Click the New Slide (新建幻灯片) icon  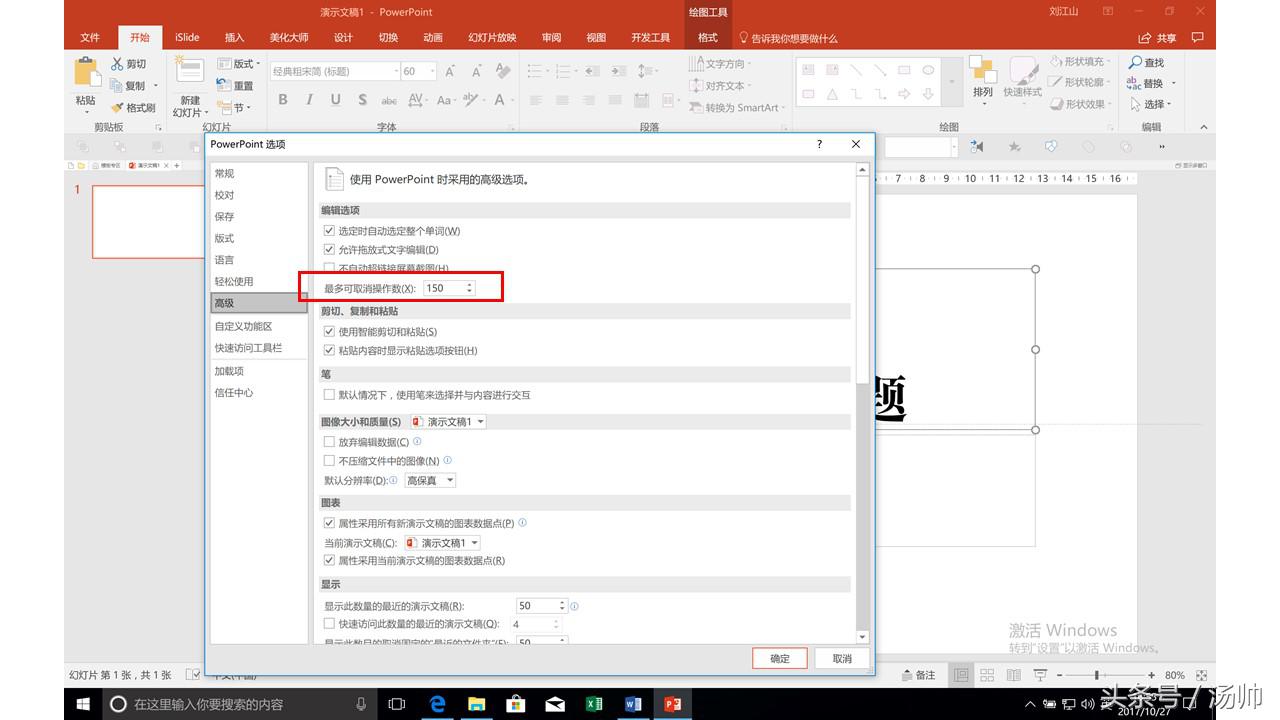coord(190,72)
